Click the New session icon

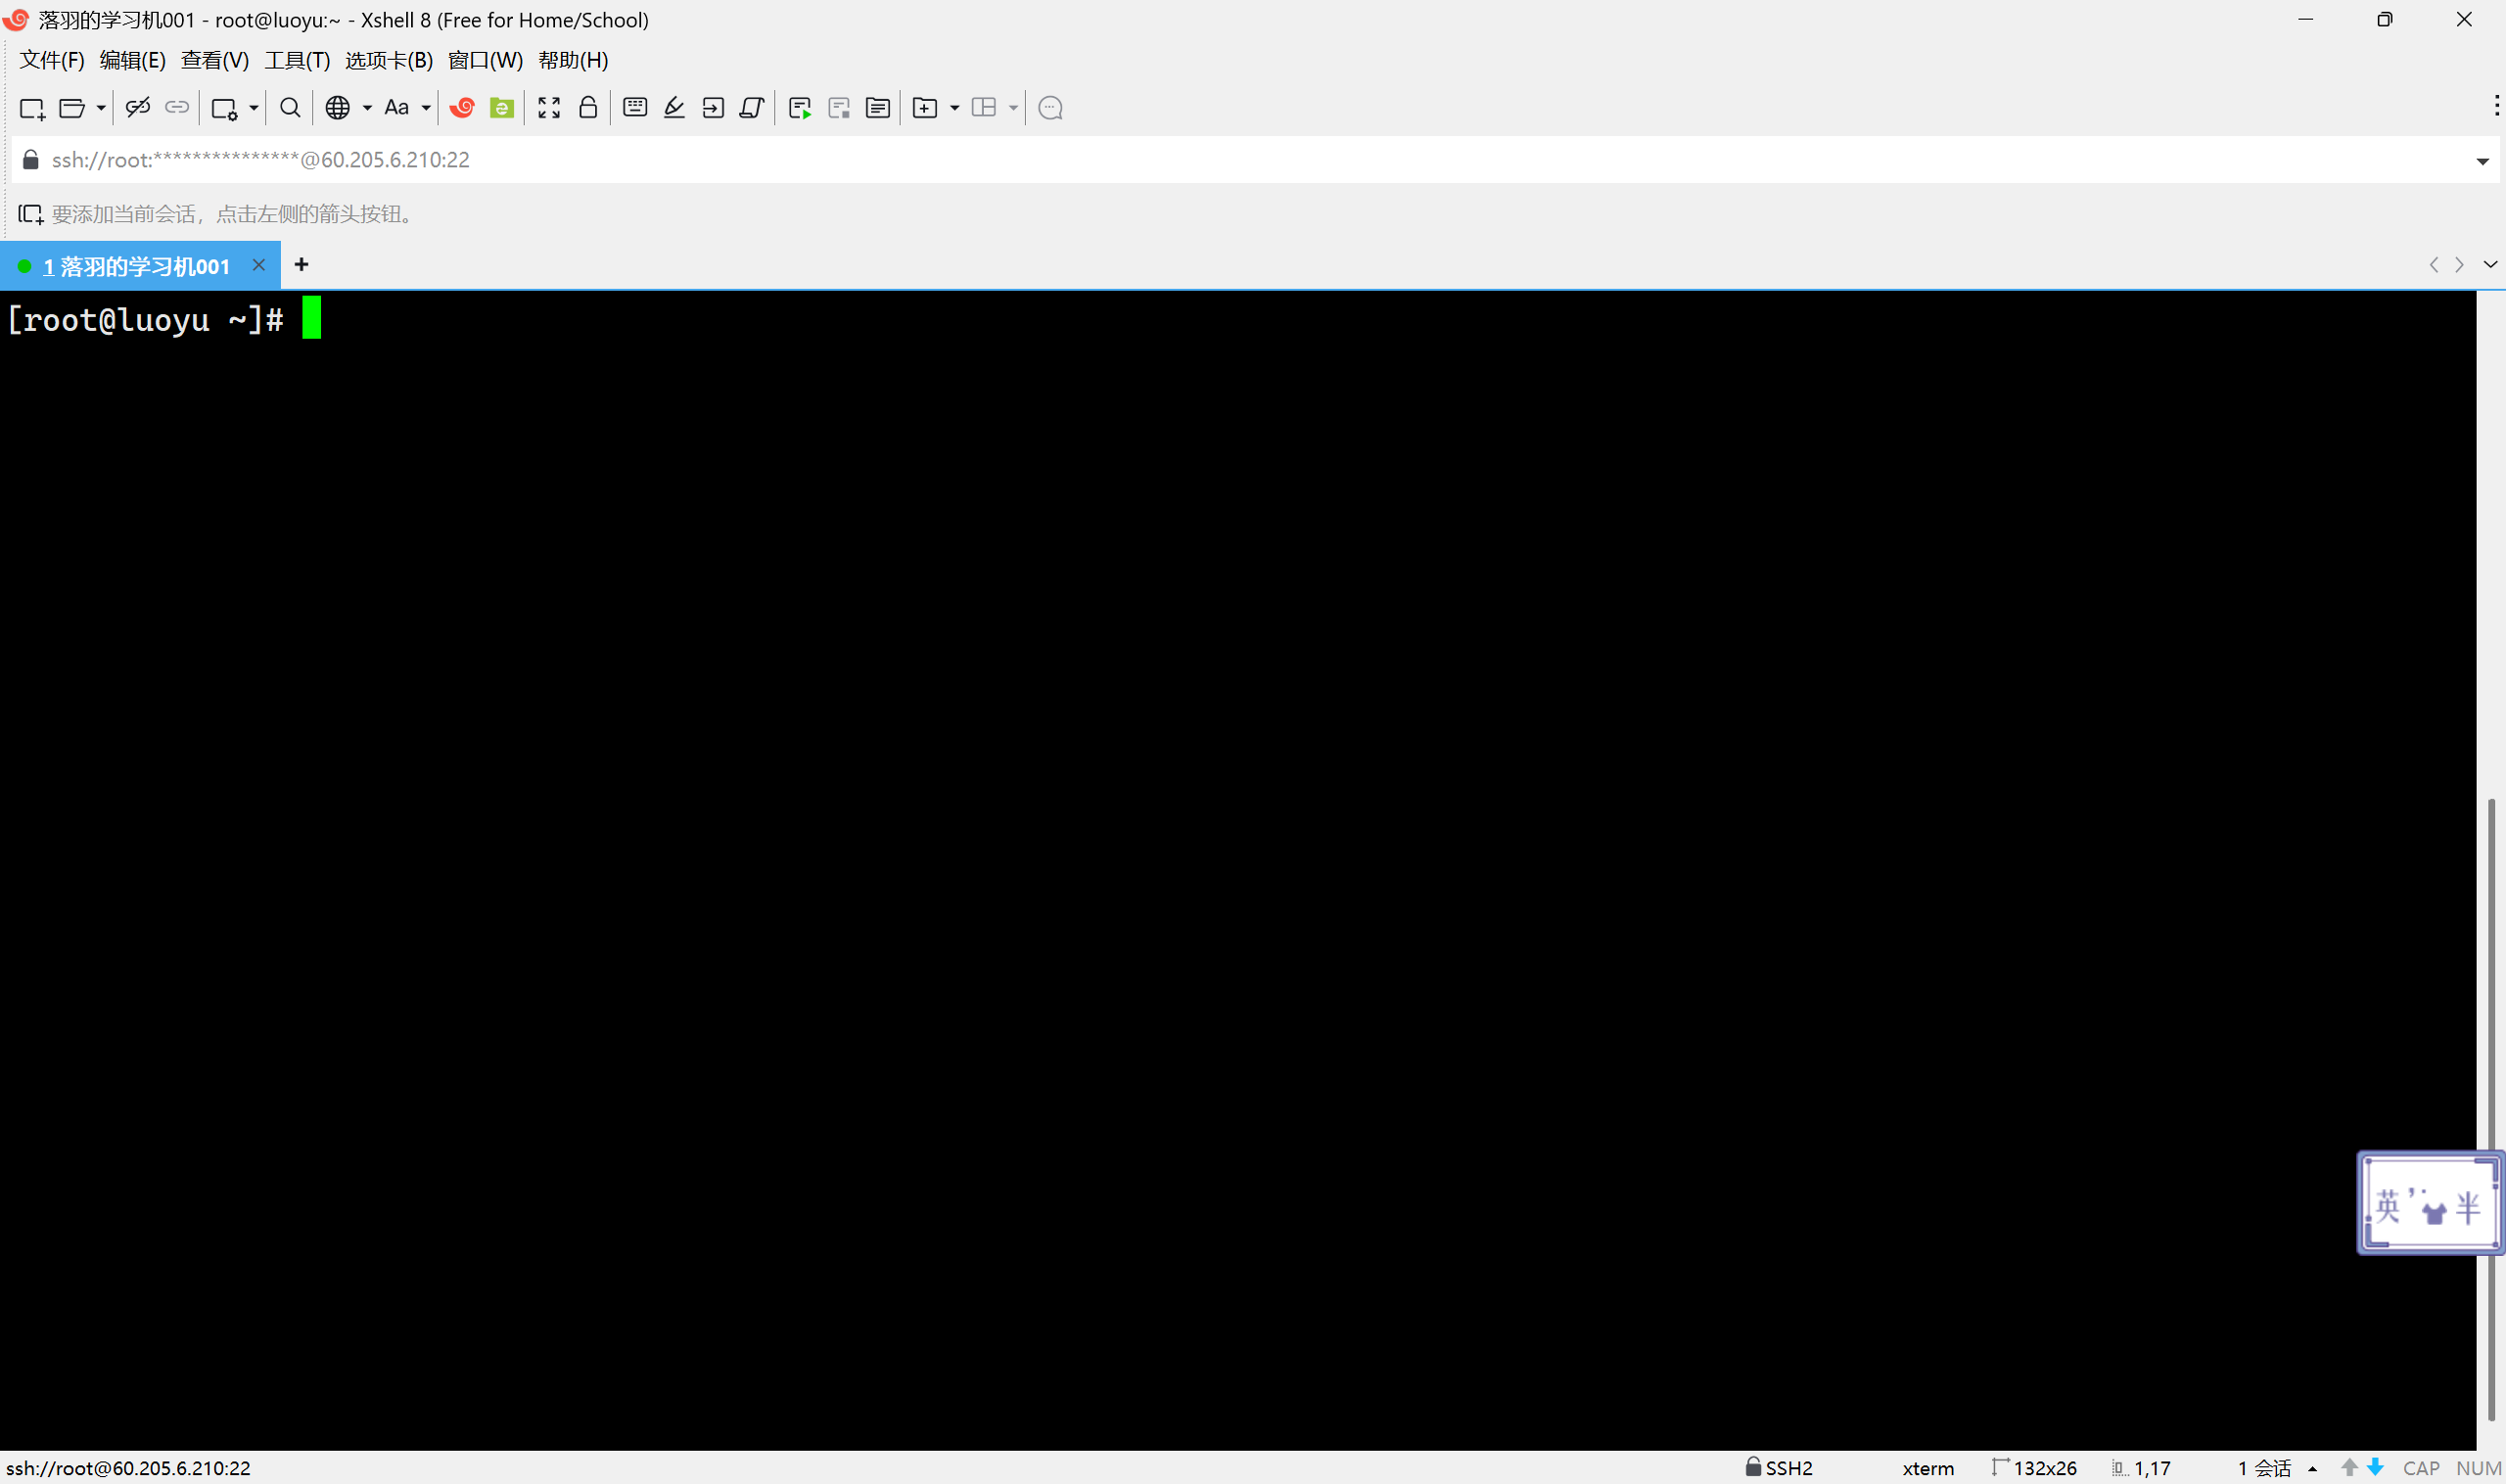[32, 108]
